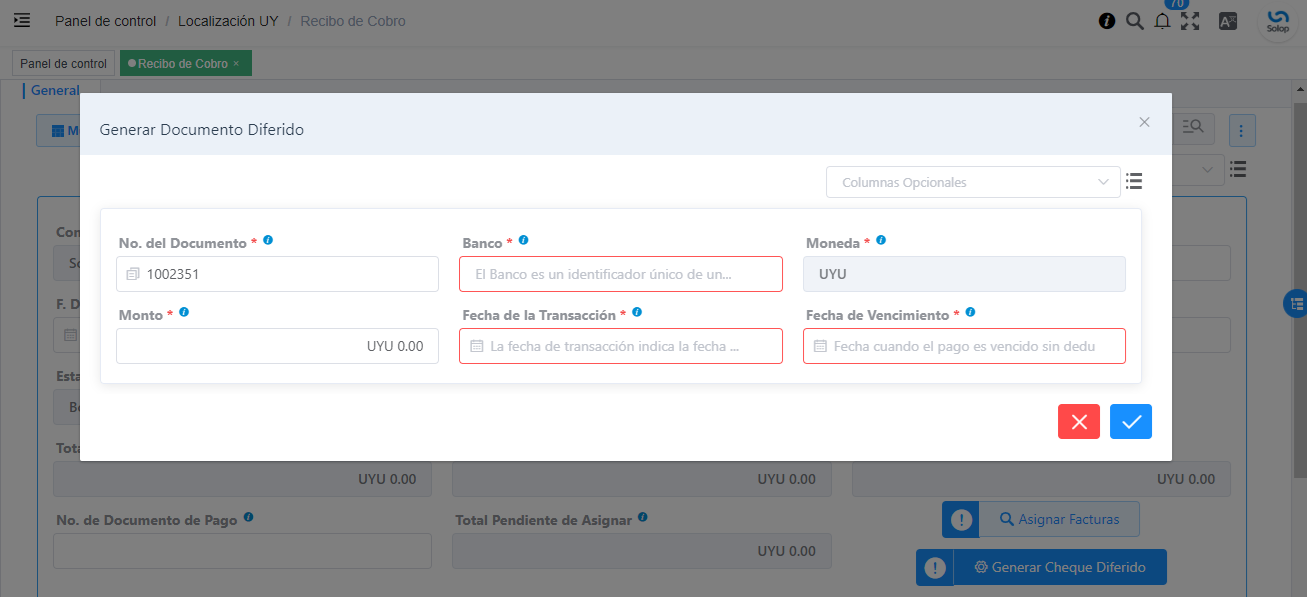Open the search magnifier in top bar
This screenshot has width=1307, height=597.
[1134, 21]
